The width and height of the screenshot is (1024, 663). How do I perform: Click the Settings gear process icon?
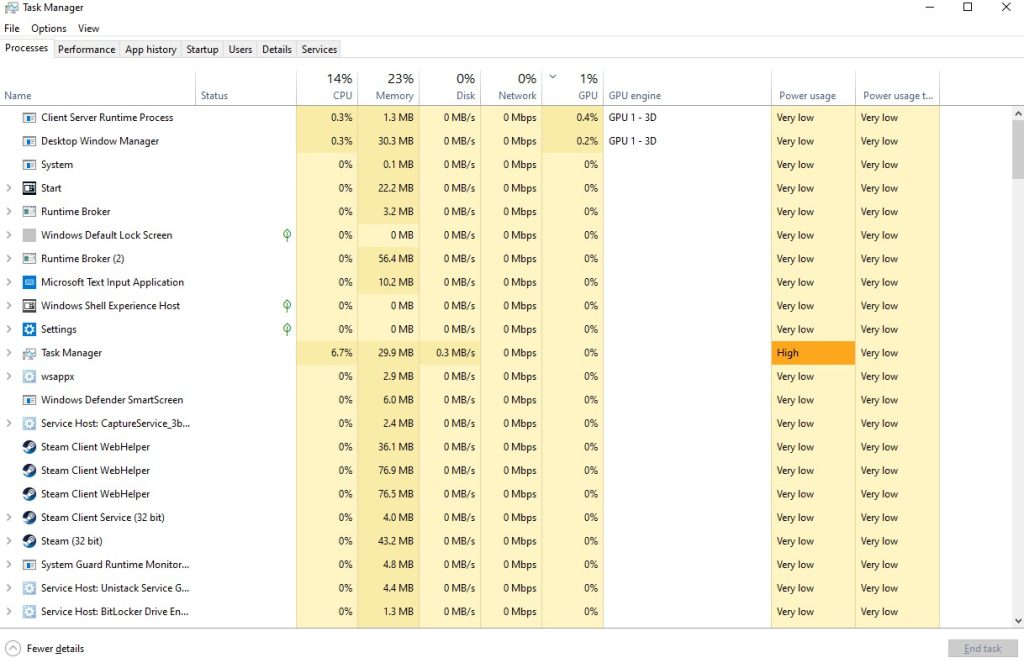29,329
